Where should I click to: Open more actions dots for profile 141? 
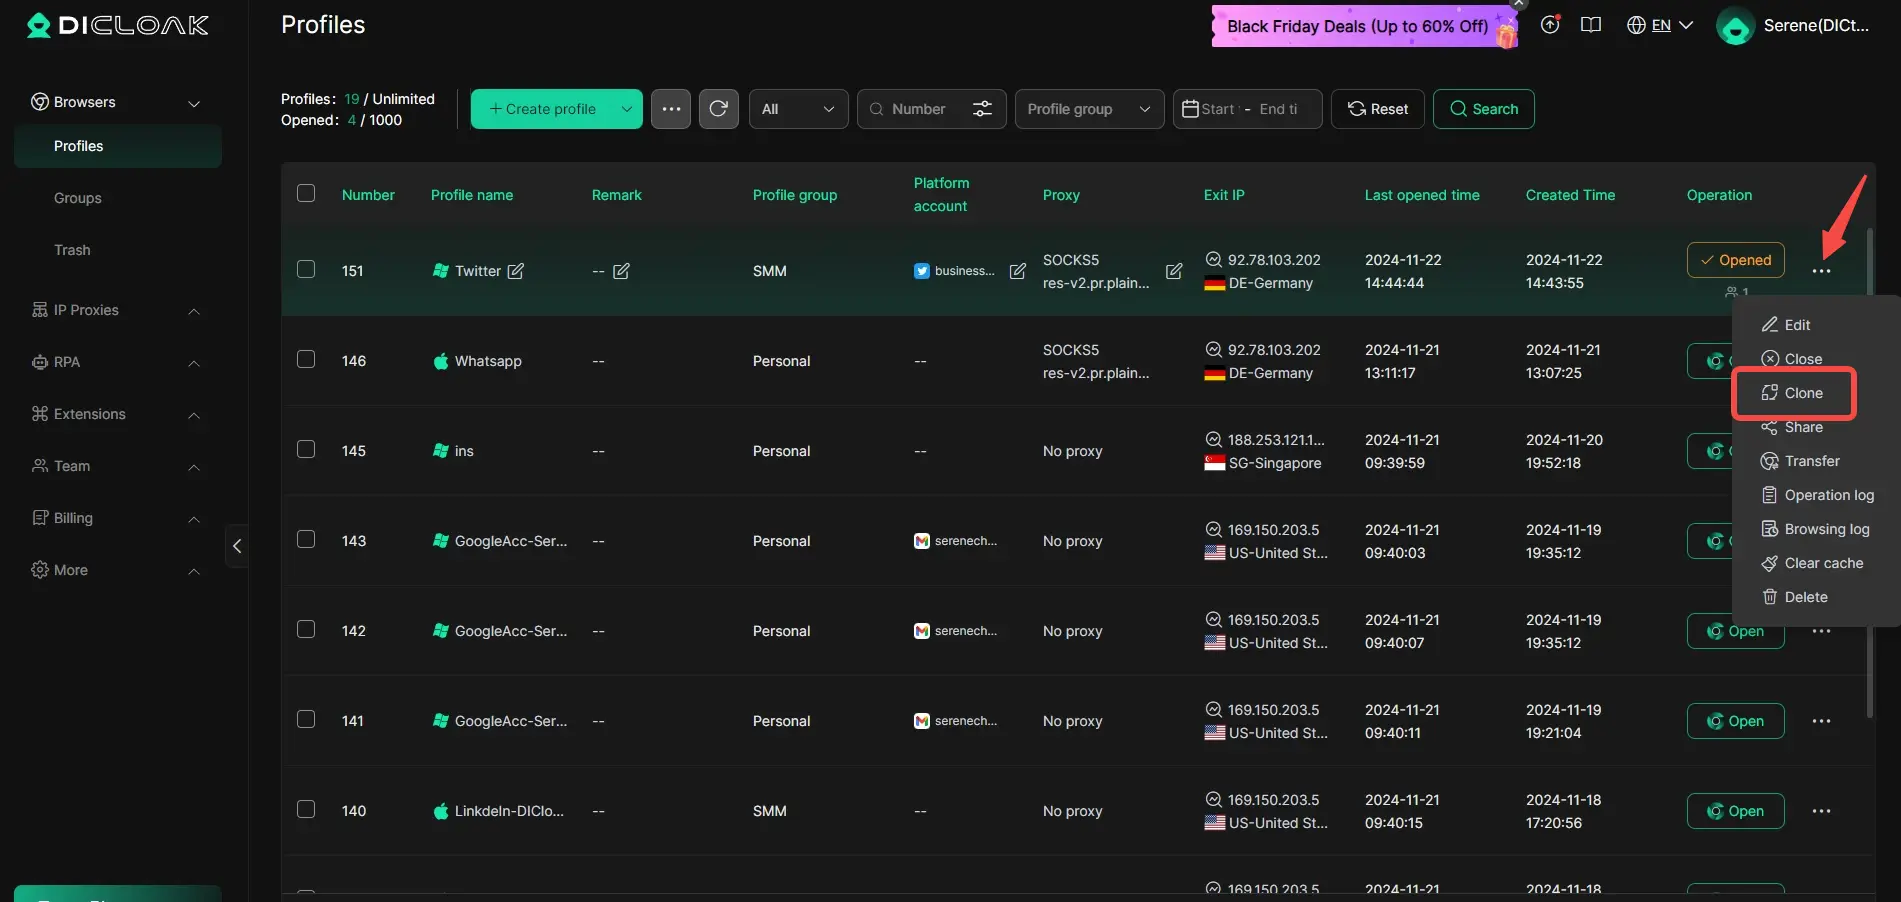click(x=1822, y=721)
